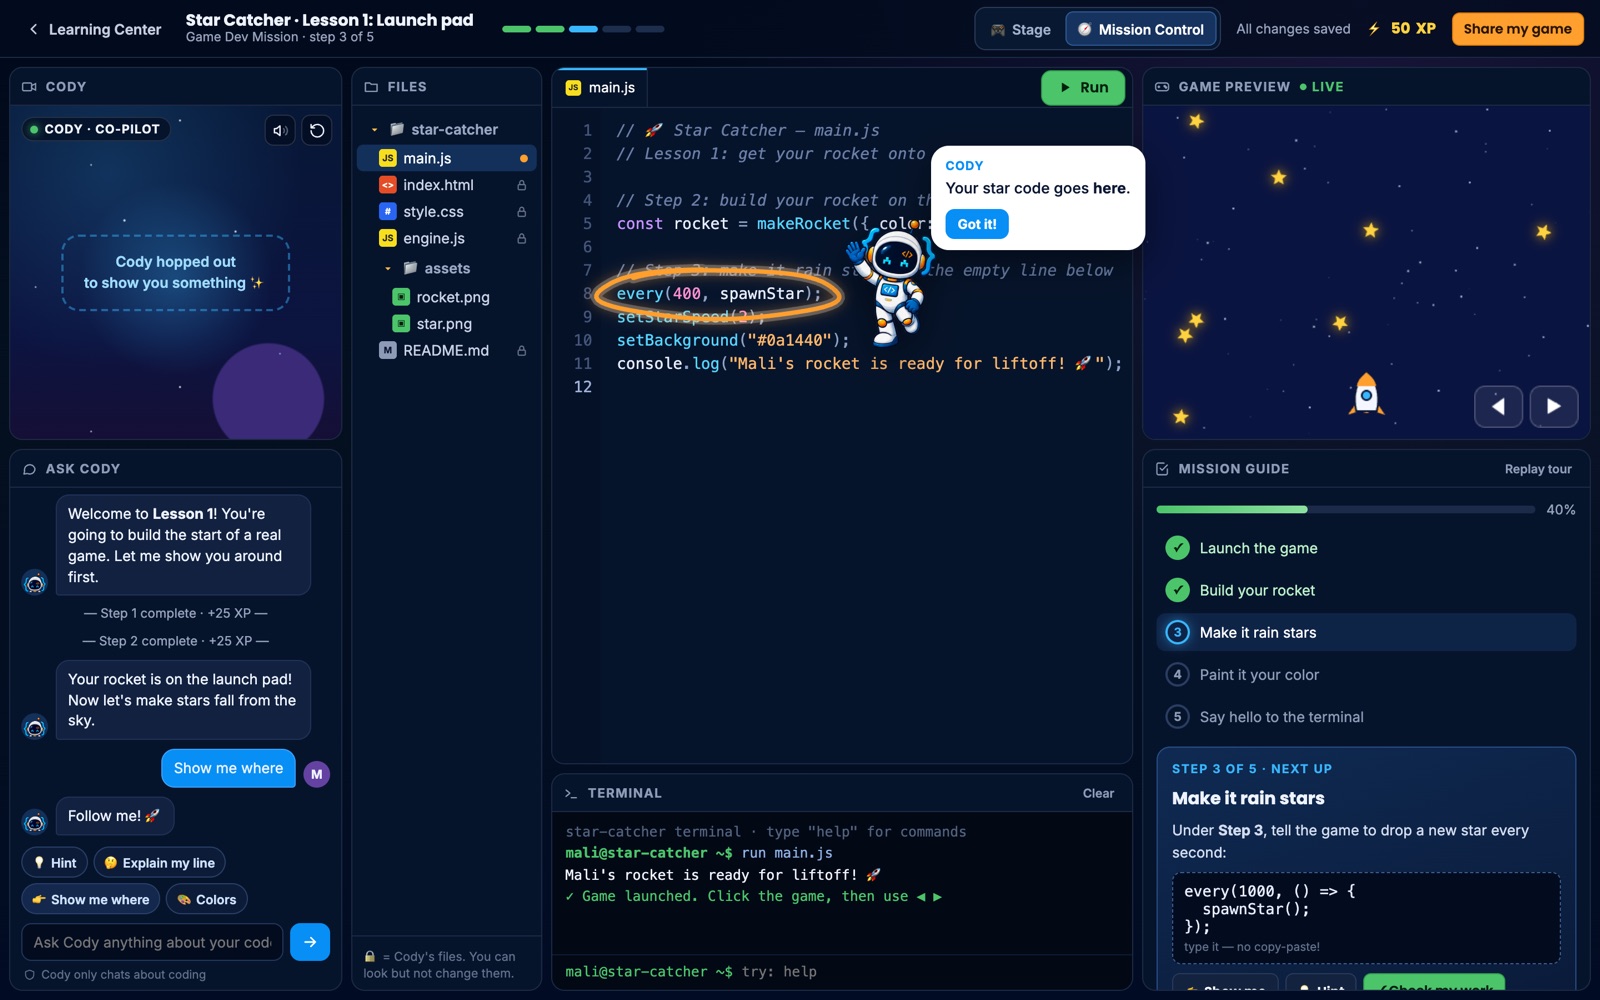
Task: Click the Cody restart circular arrow icon
Action: click(x=317, y=130)
